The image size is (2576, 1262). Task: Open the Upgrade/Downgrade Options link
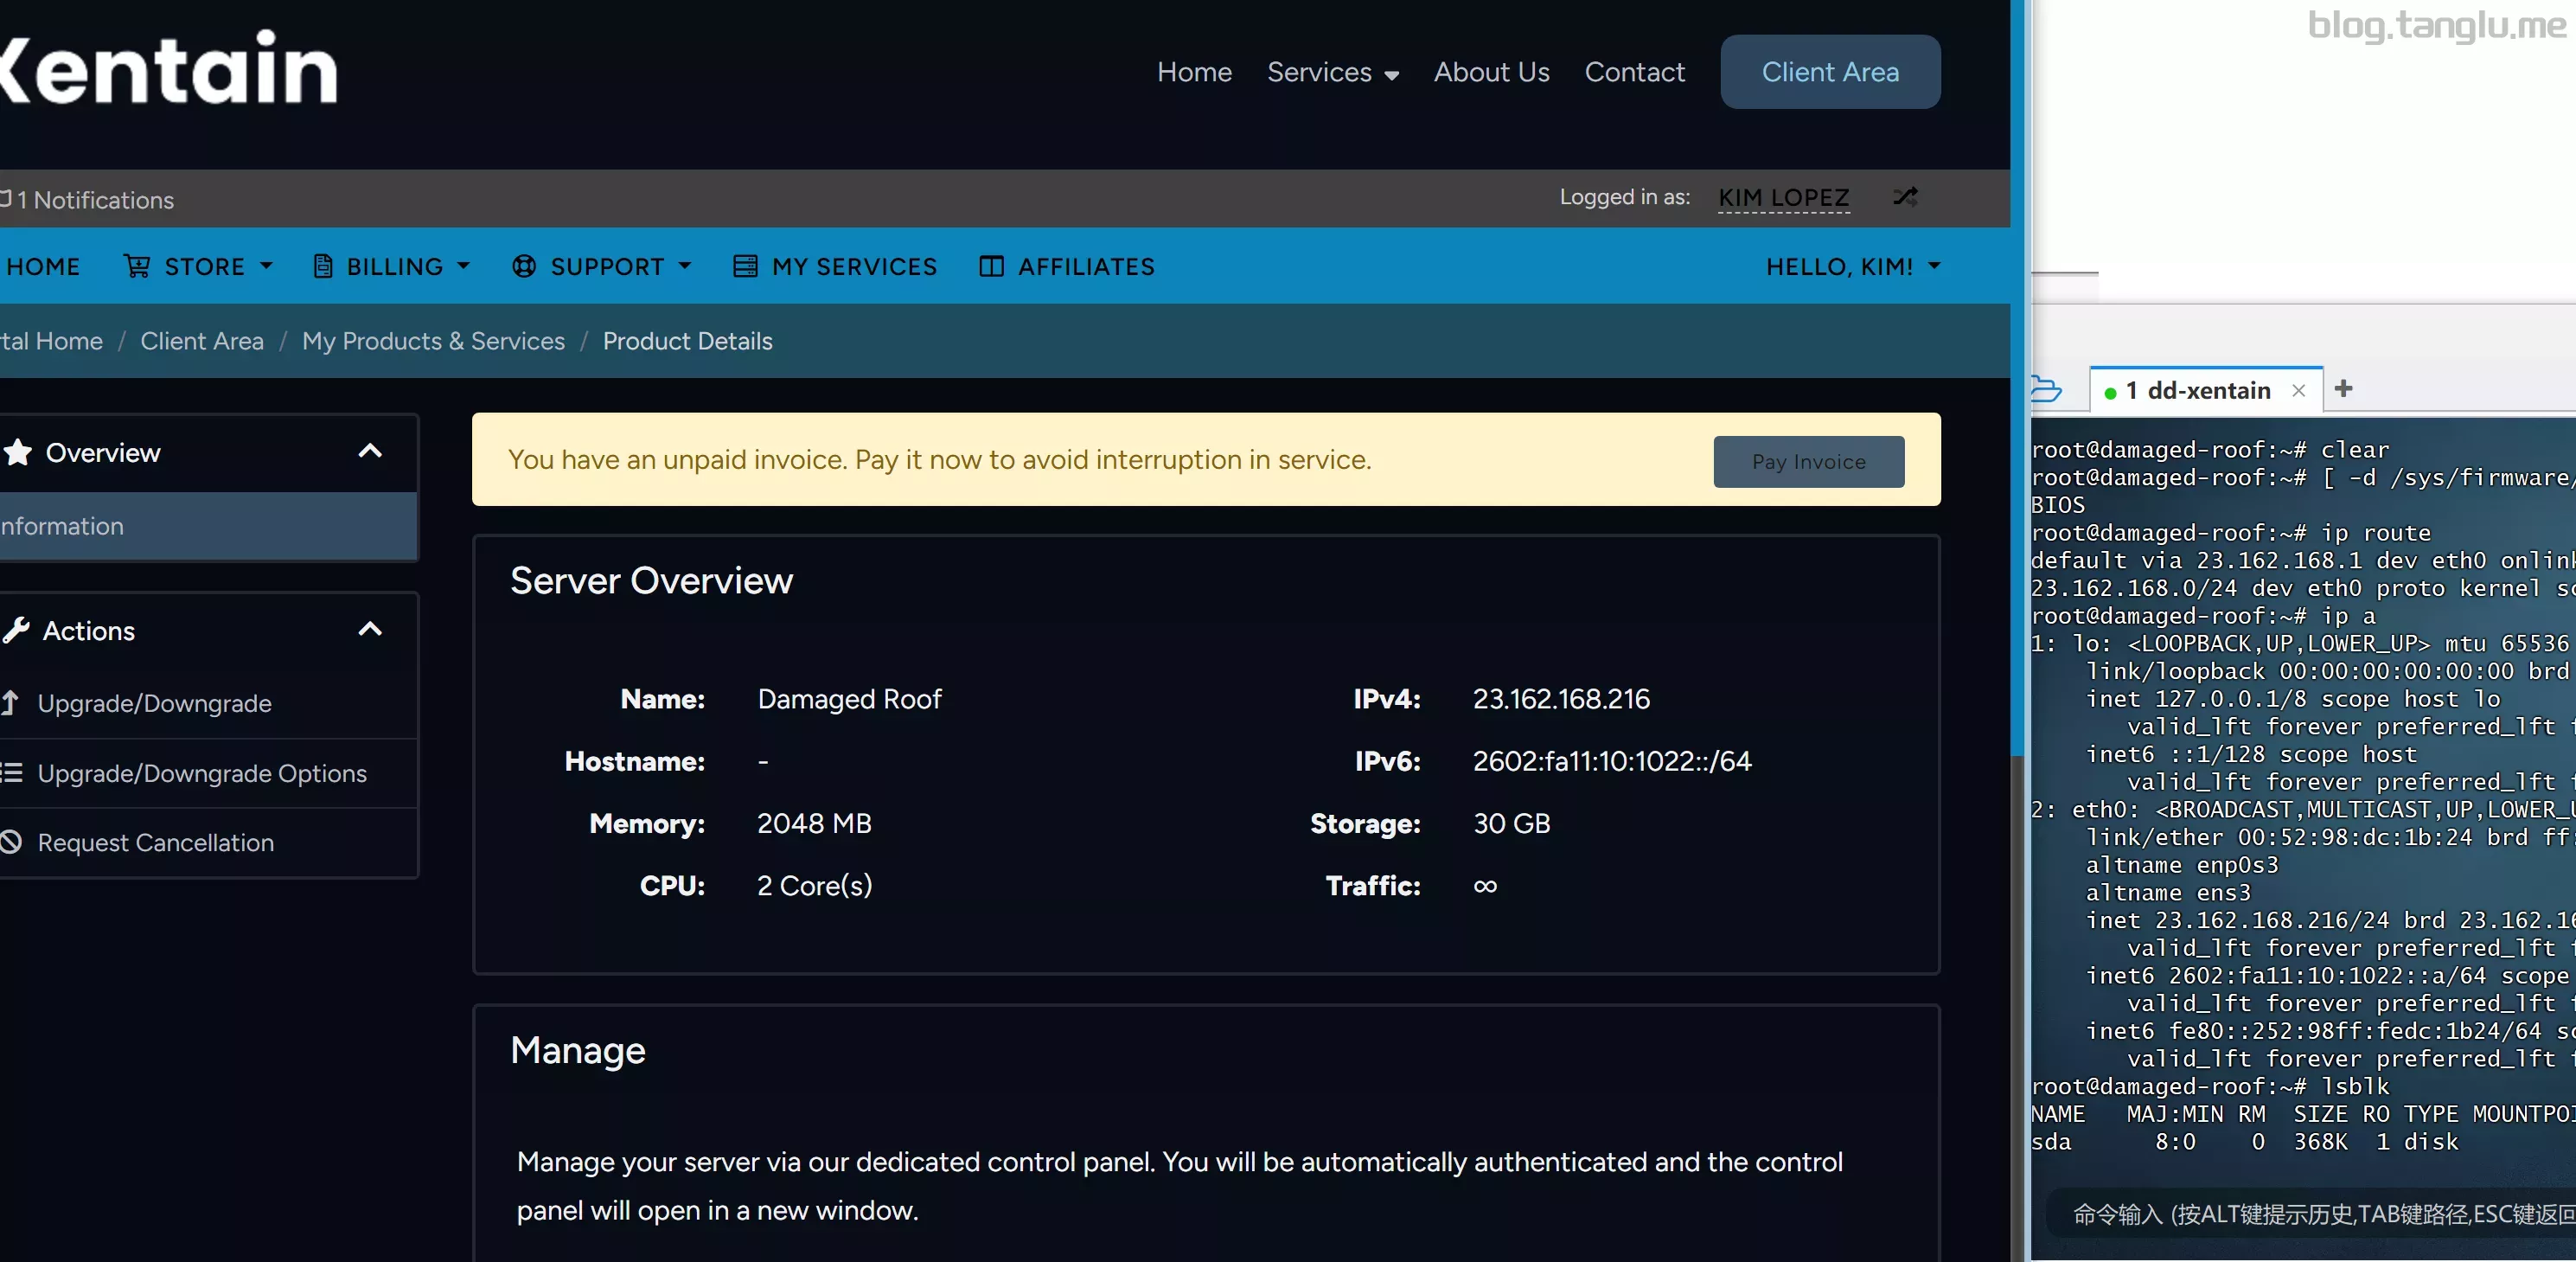point(201,773)
